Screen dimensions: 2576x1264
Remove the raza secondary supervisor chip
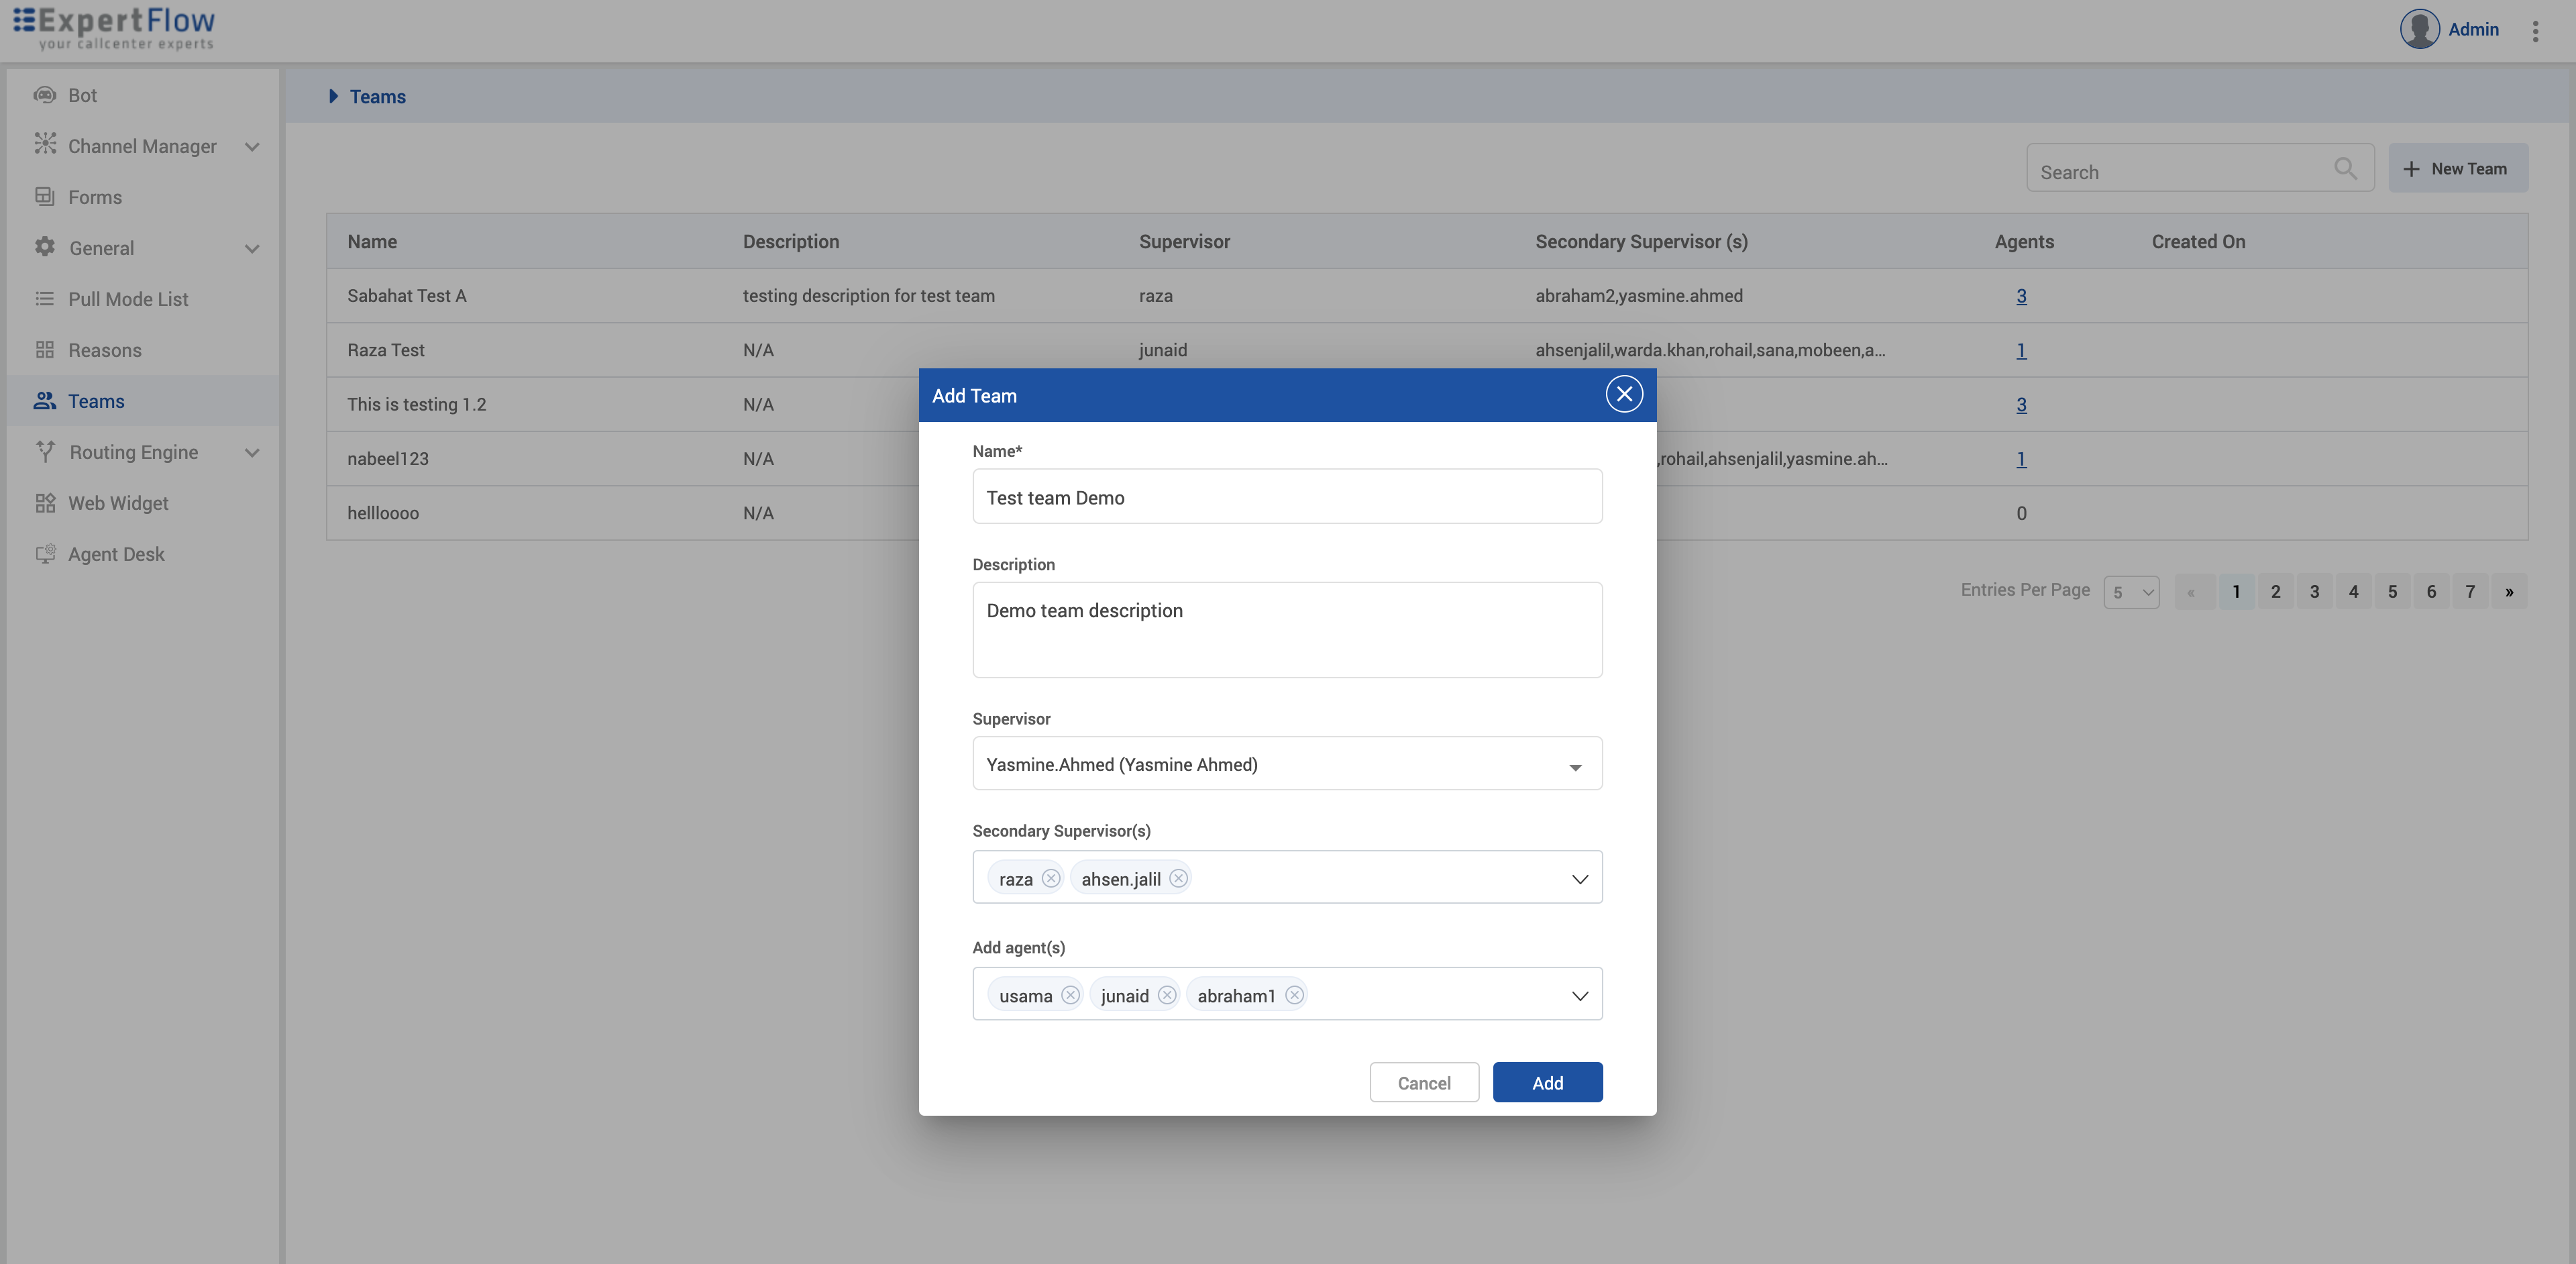tap(1050, 878)
